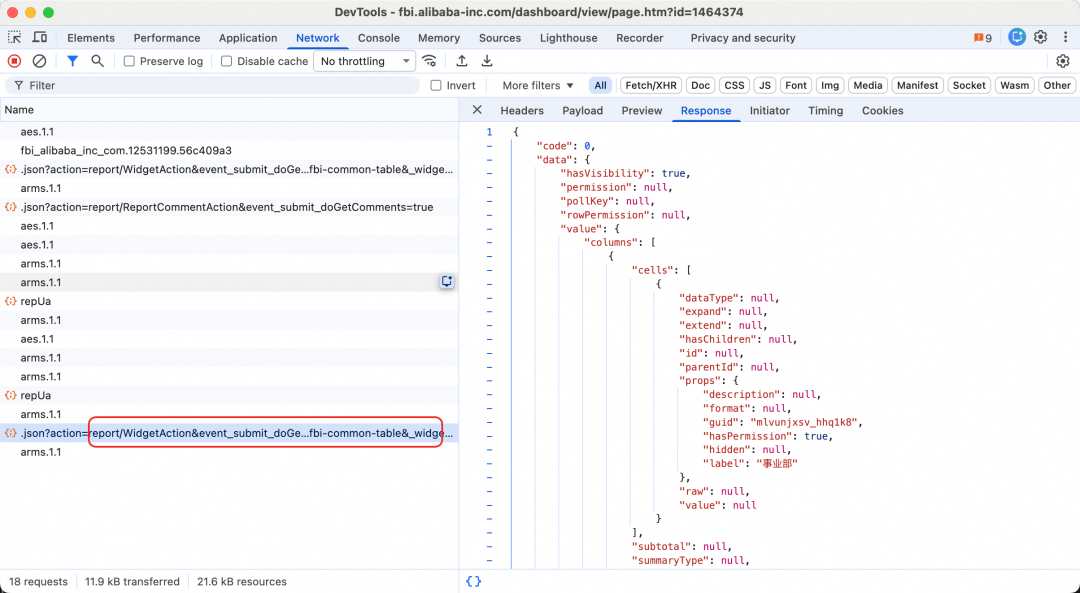Open the No throttling dropdown
The image size is (1080, 593).
coord(364,61)
